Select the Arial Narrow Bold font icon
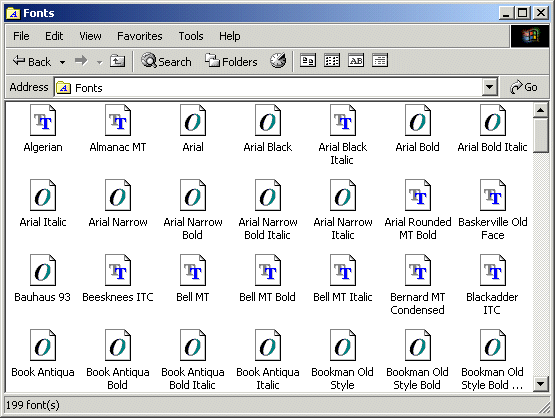The image size is (555, 418). coord(193,195)
